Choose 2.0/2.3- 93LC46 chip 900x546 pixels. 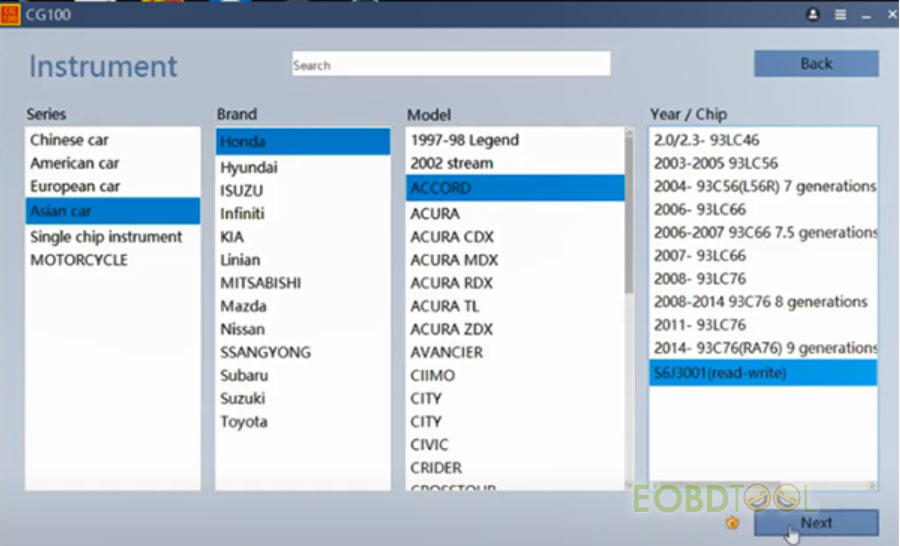(763, 140)
